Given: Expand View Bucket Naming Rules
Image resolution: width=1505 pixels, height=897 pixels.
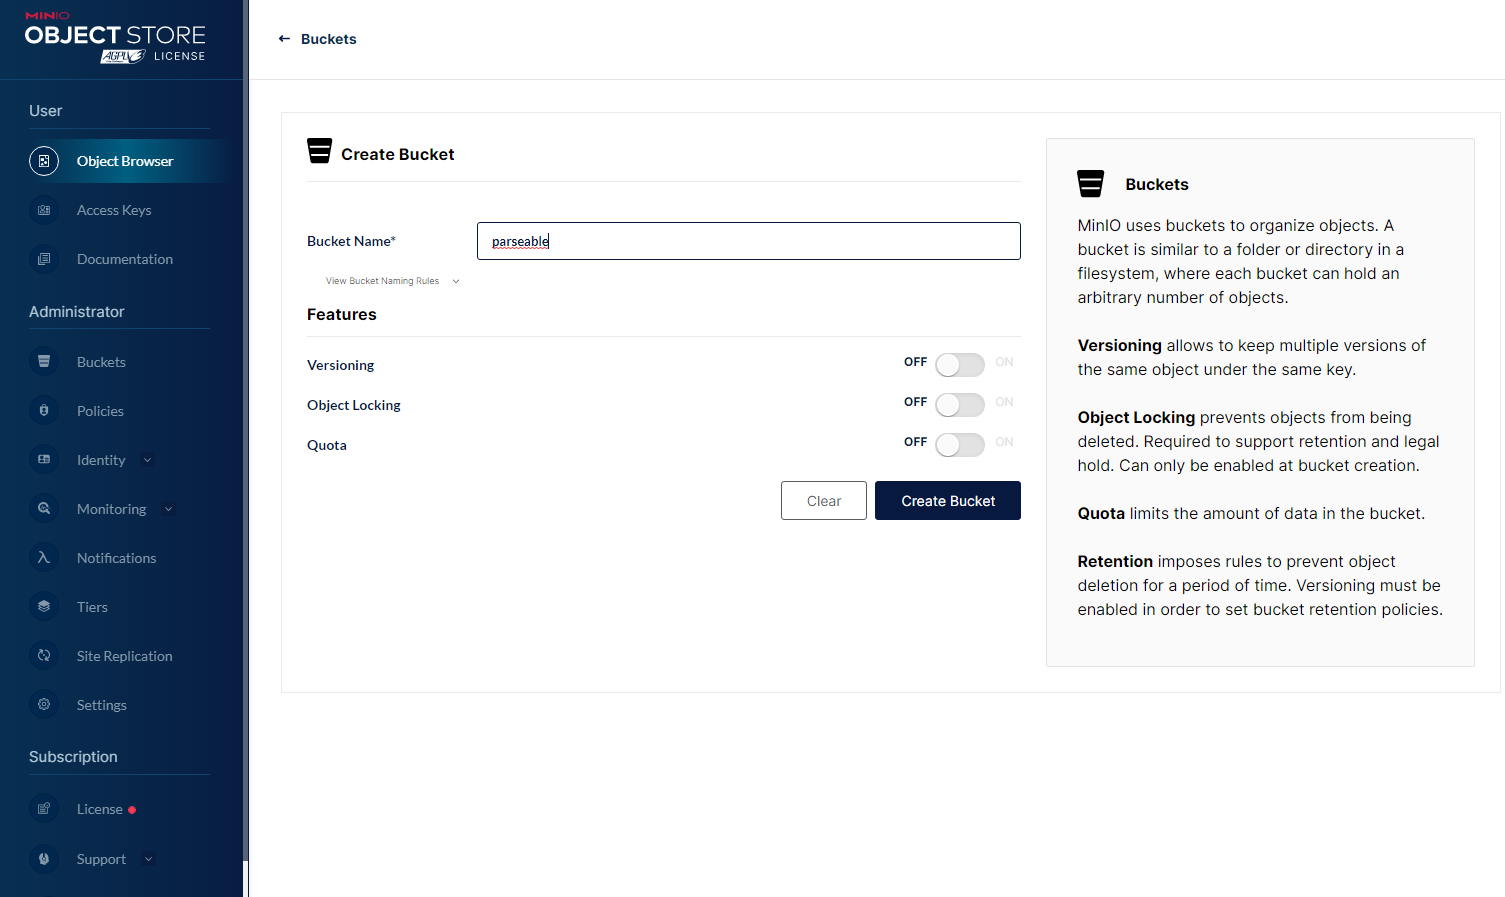Looking at the screenshot, I should tap(391, 281).
